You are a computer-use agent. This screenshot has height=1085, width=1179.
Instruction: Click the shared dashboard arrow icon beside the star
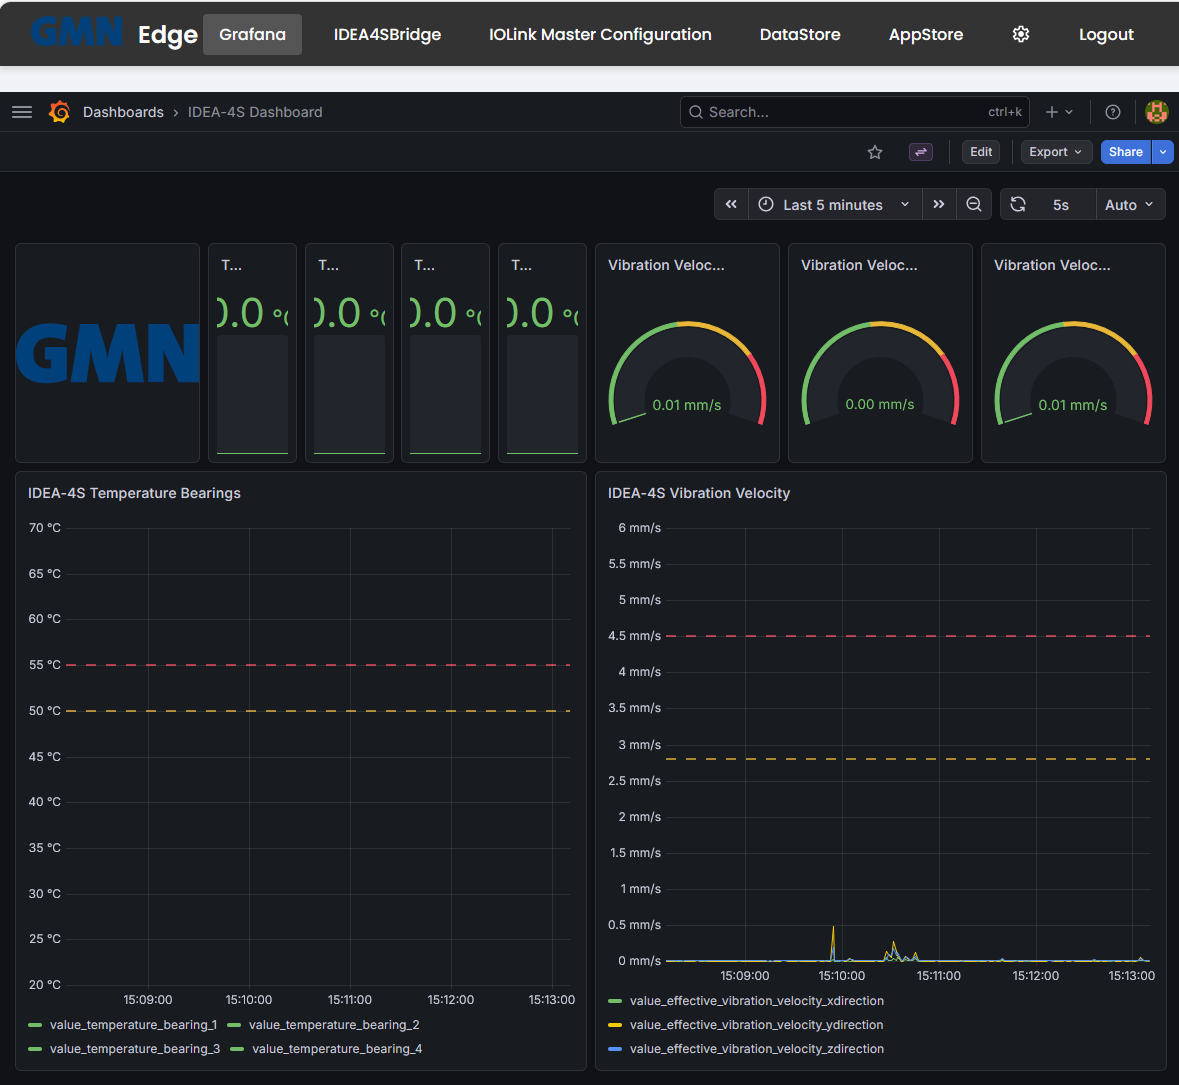click(x=920, y=152)
